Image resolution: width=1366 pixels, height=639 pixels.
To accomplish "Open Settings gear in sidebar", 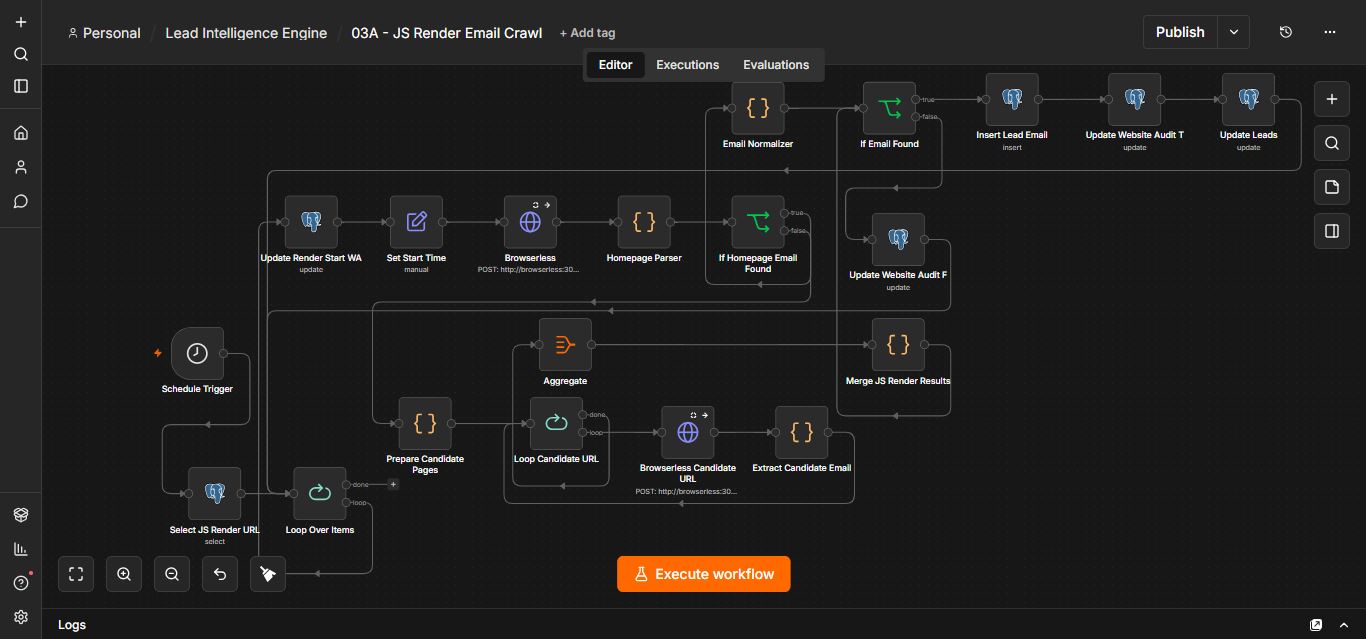I will pyautogui.click(x=21, y=617).
